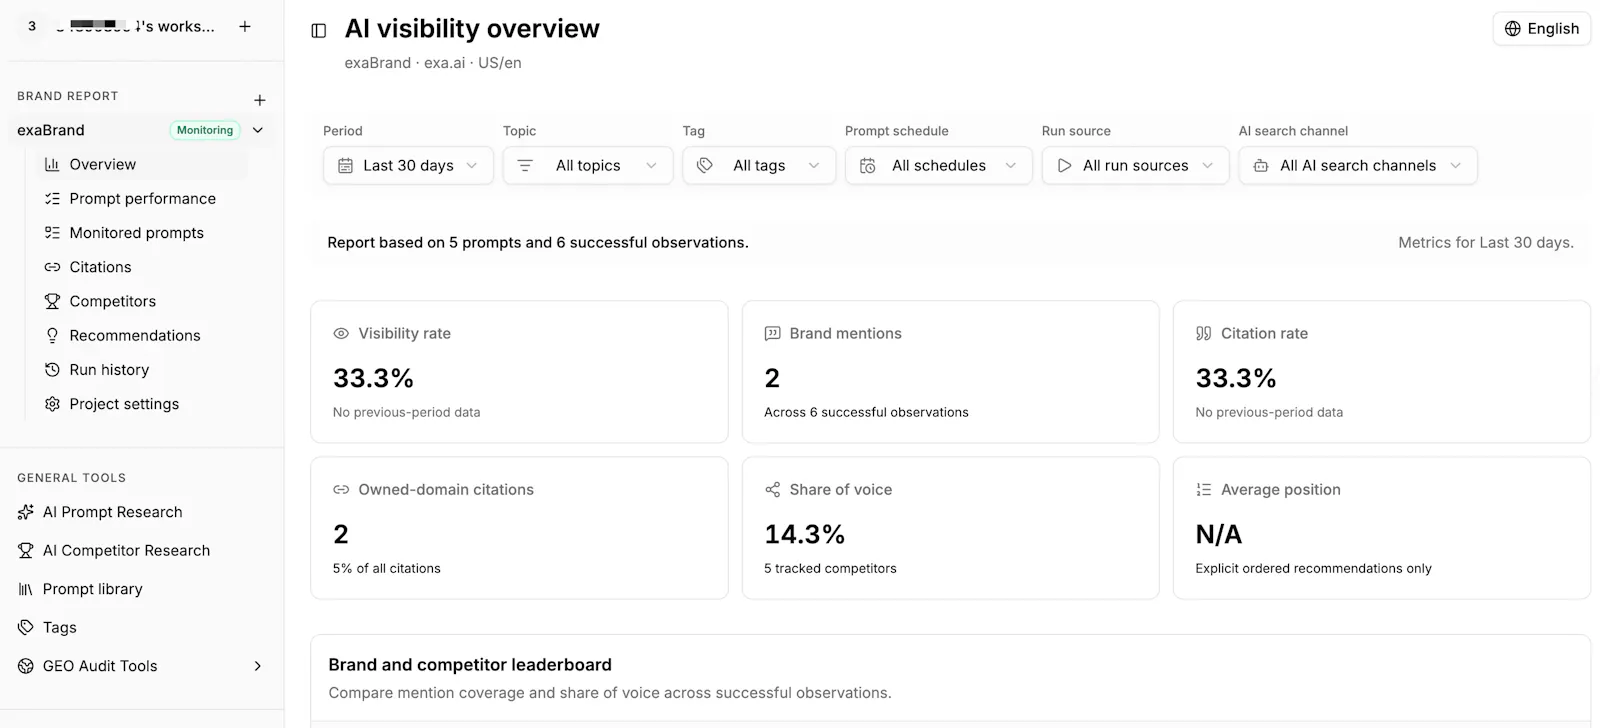The width and height of the screenshot is (1600, 728).
Task: Click the robot icon in the AI search channel filter
Action: pos(1261,166)
